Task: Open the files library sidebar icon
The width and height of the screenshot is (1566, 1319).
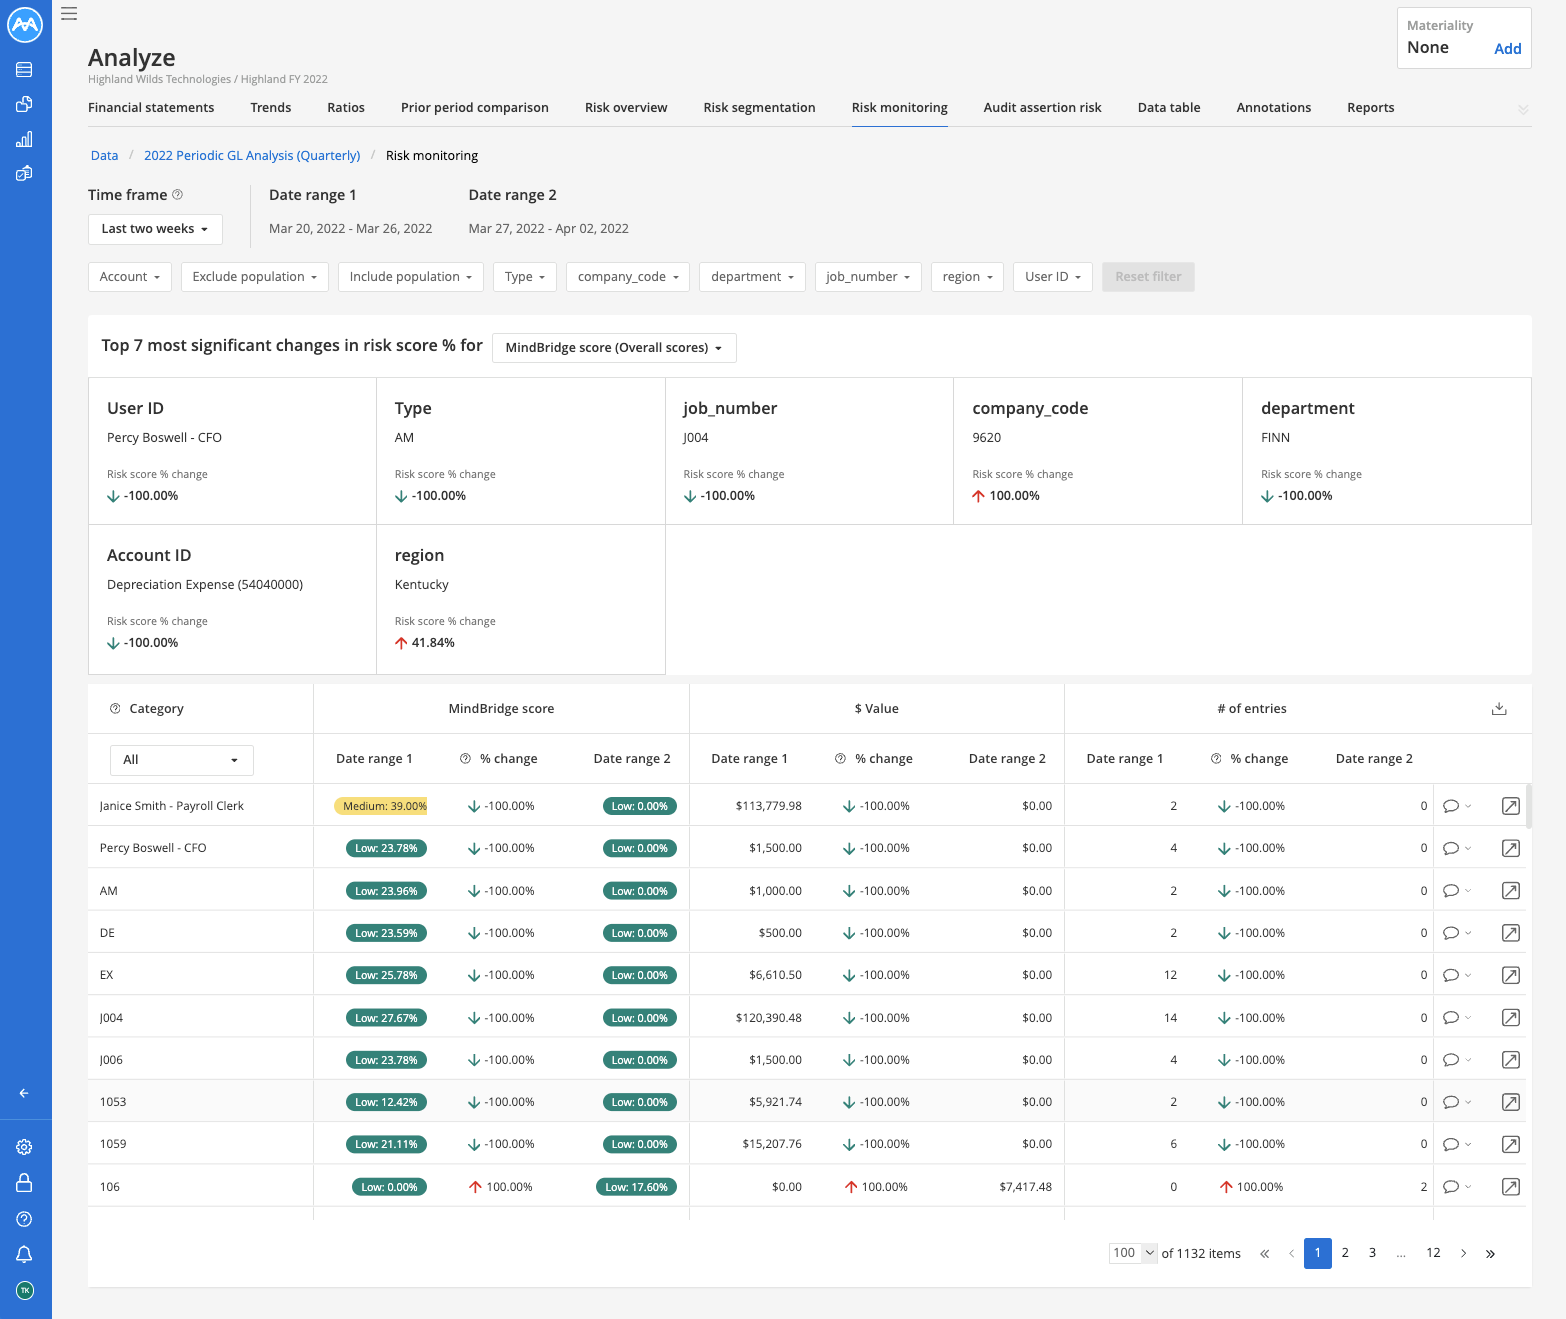Action: pos(24,104)
